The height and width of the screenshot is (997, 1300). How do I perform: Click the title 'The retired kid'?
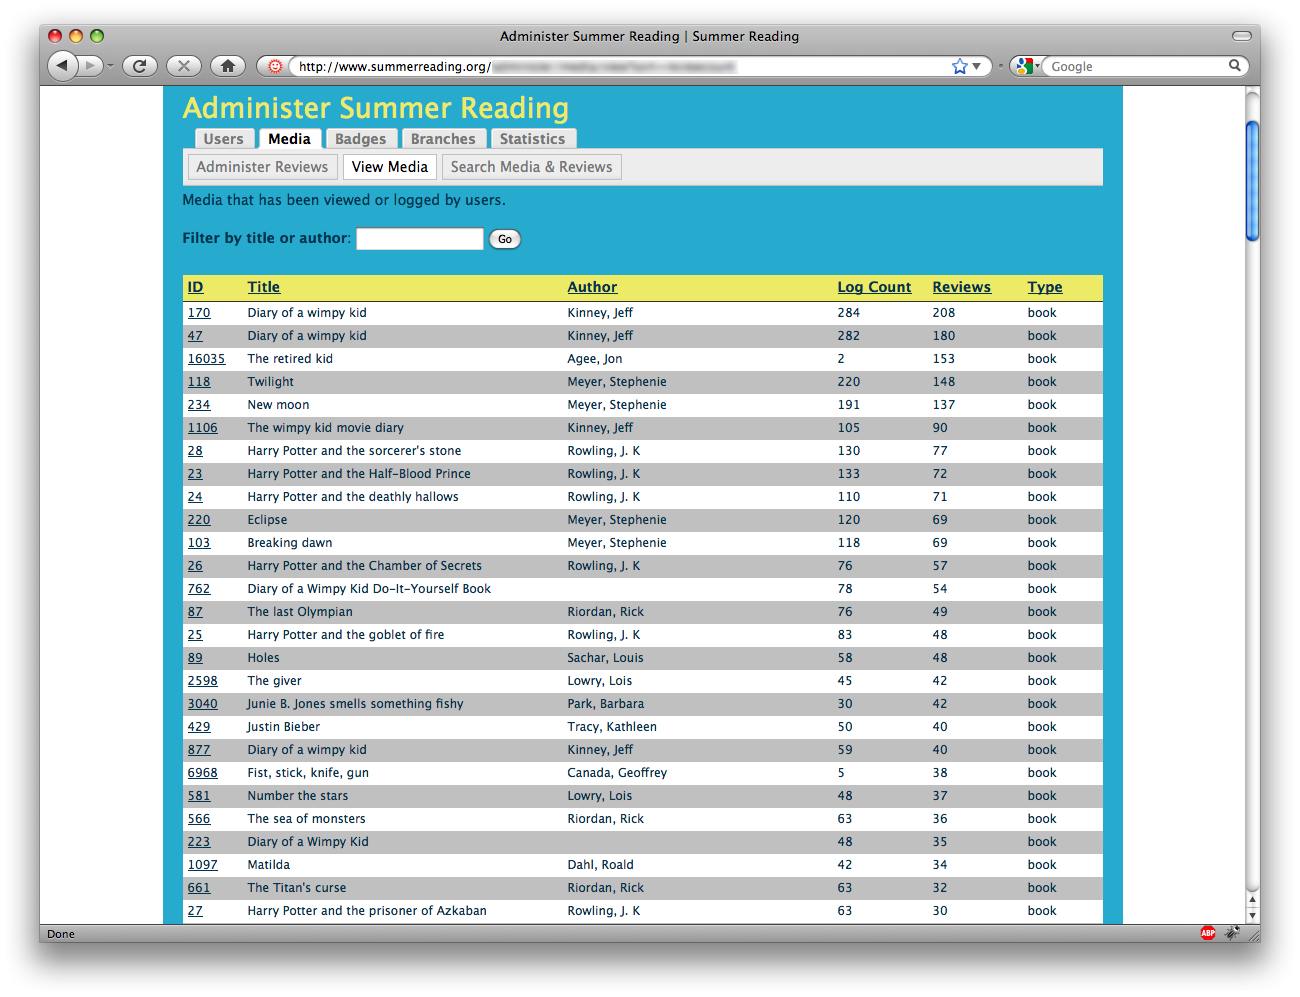pos(290,359)
